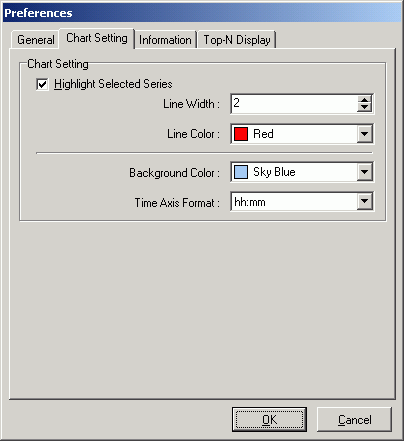Viewport: 404px width, 441px height.
Task: Open the Background Color dropdown arrow
Action: point(364,172)
